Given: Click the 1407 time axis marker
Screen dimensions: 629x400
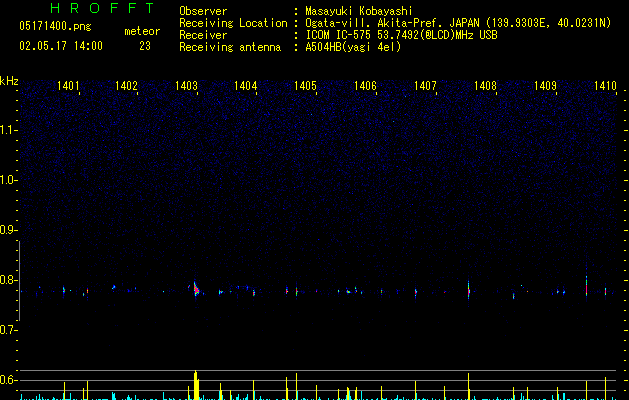Looking at the screenshot, I should coord(425,86).
